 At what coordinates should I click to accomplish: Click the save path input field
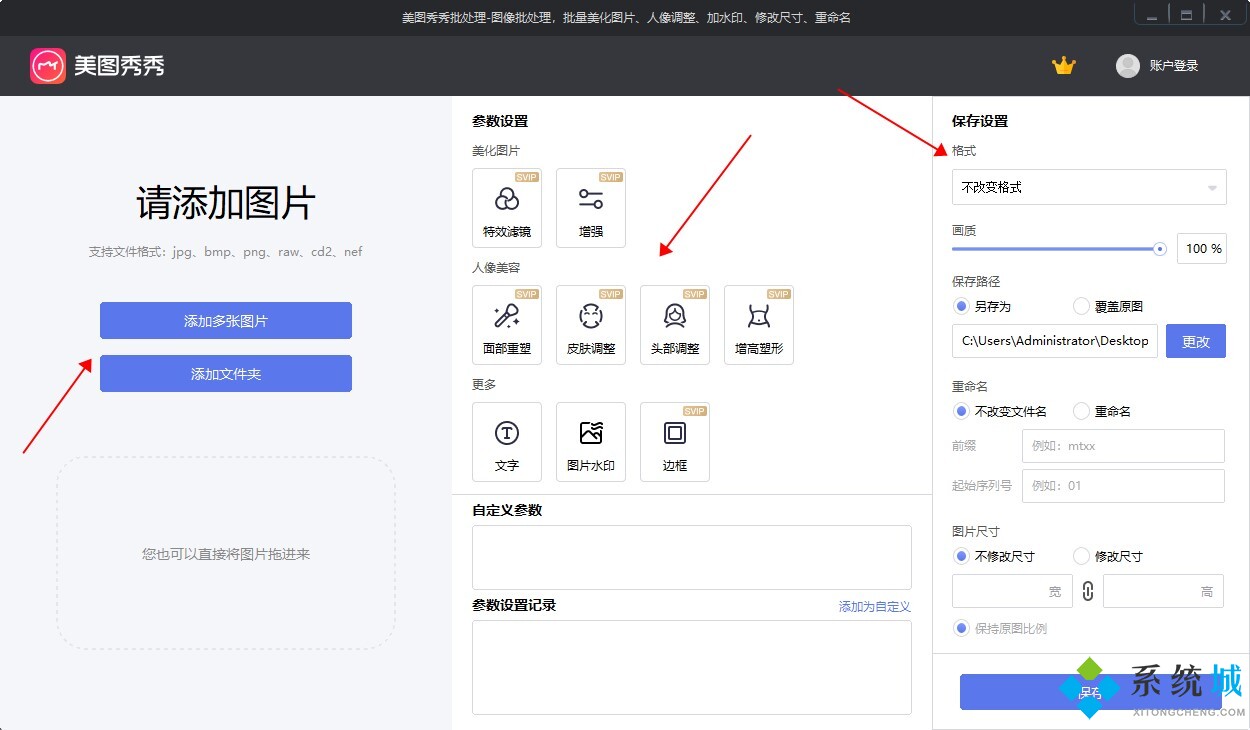[x=1055, y=341]
